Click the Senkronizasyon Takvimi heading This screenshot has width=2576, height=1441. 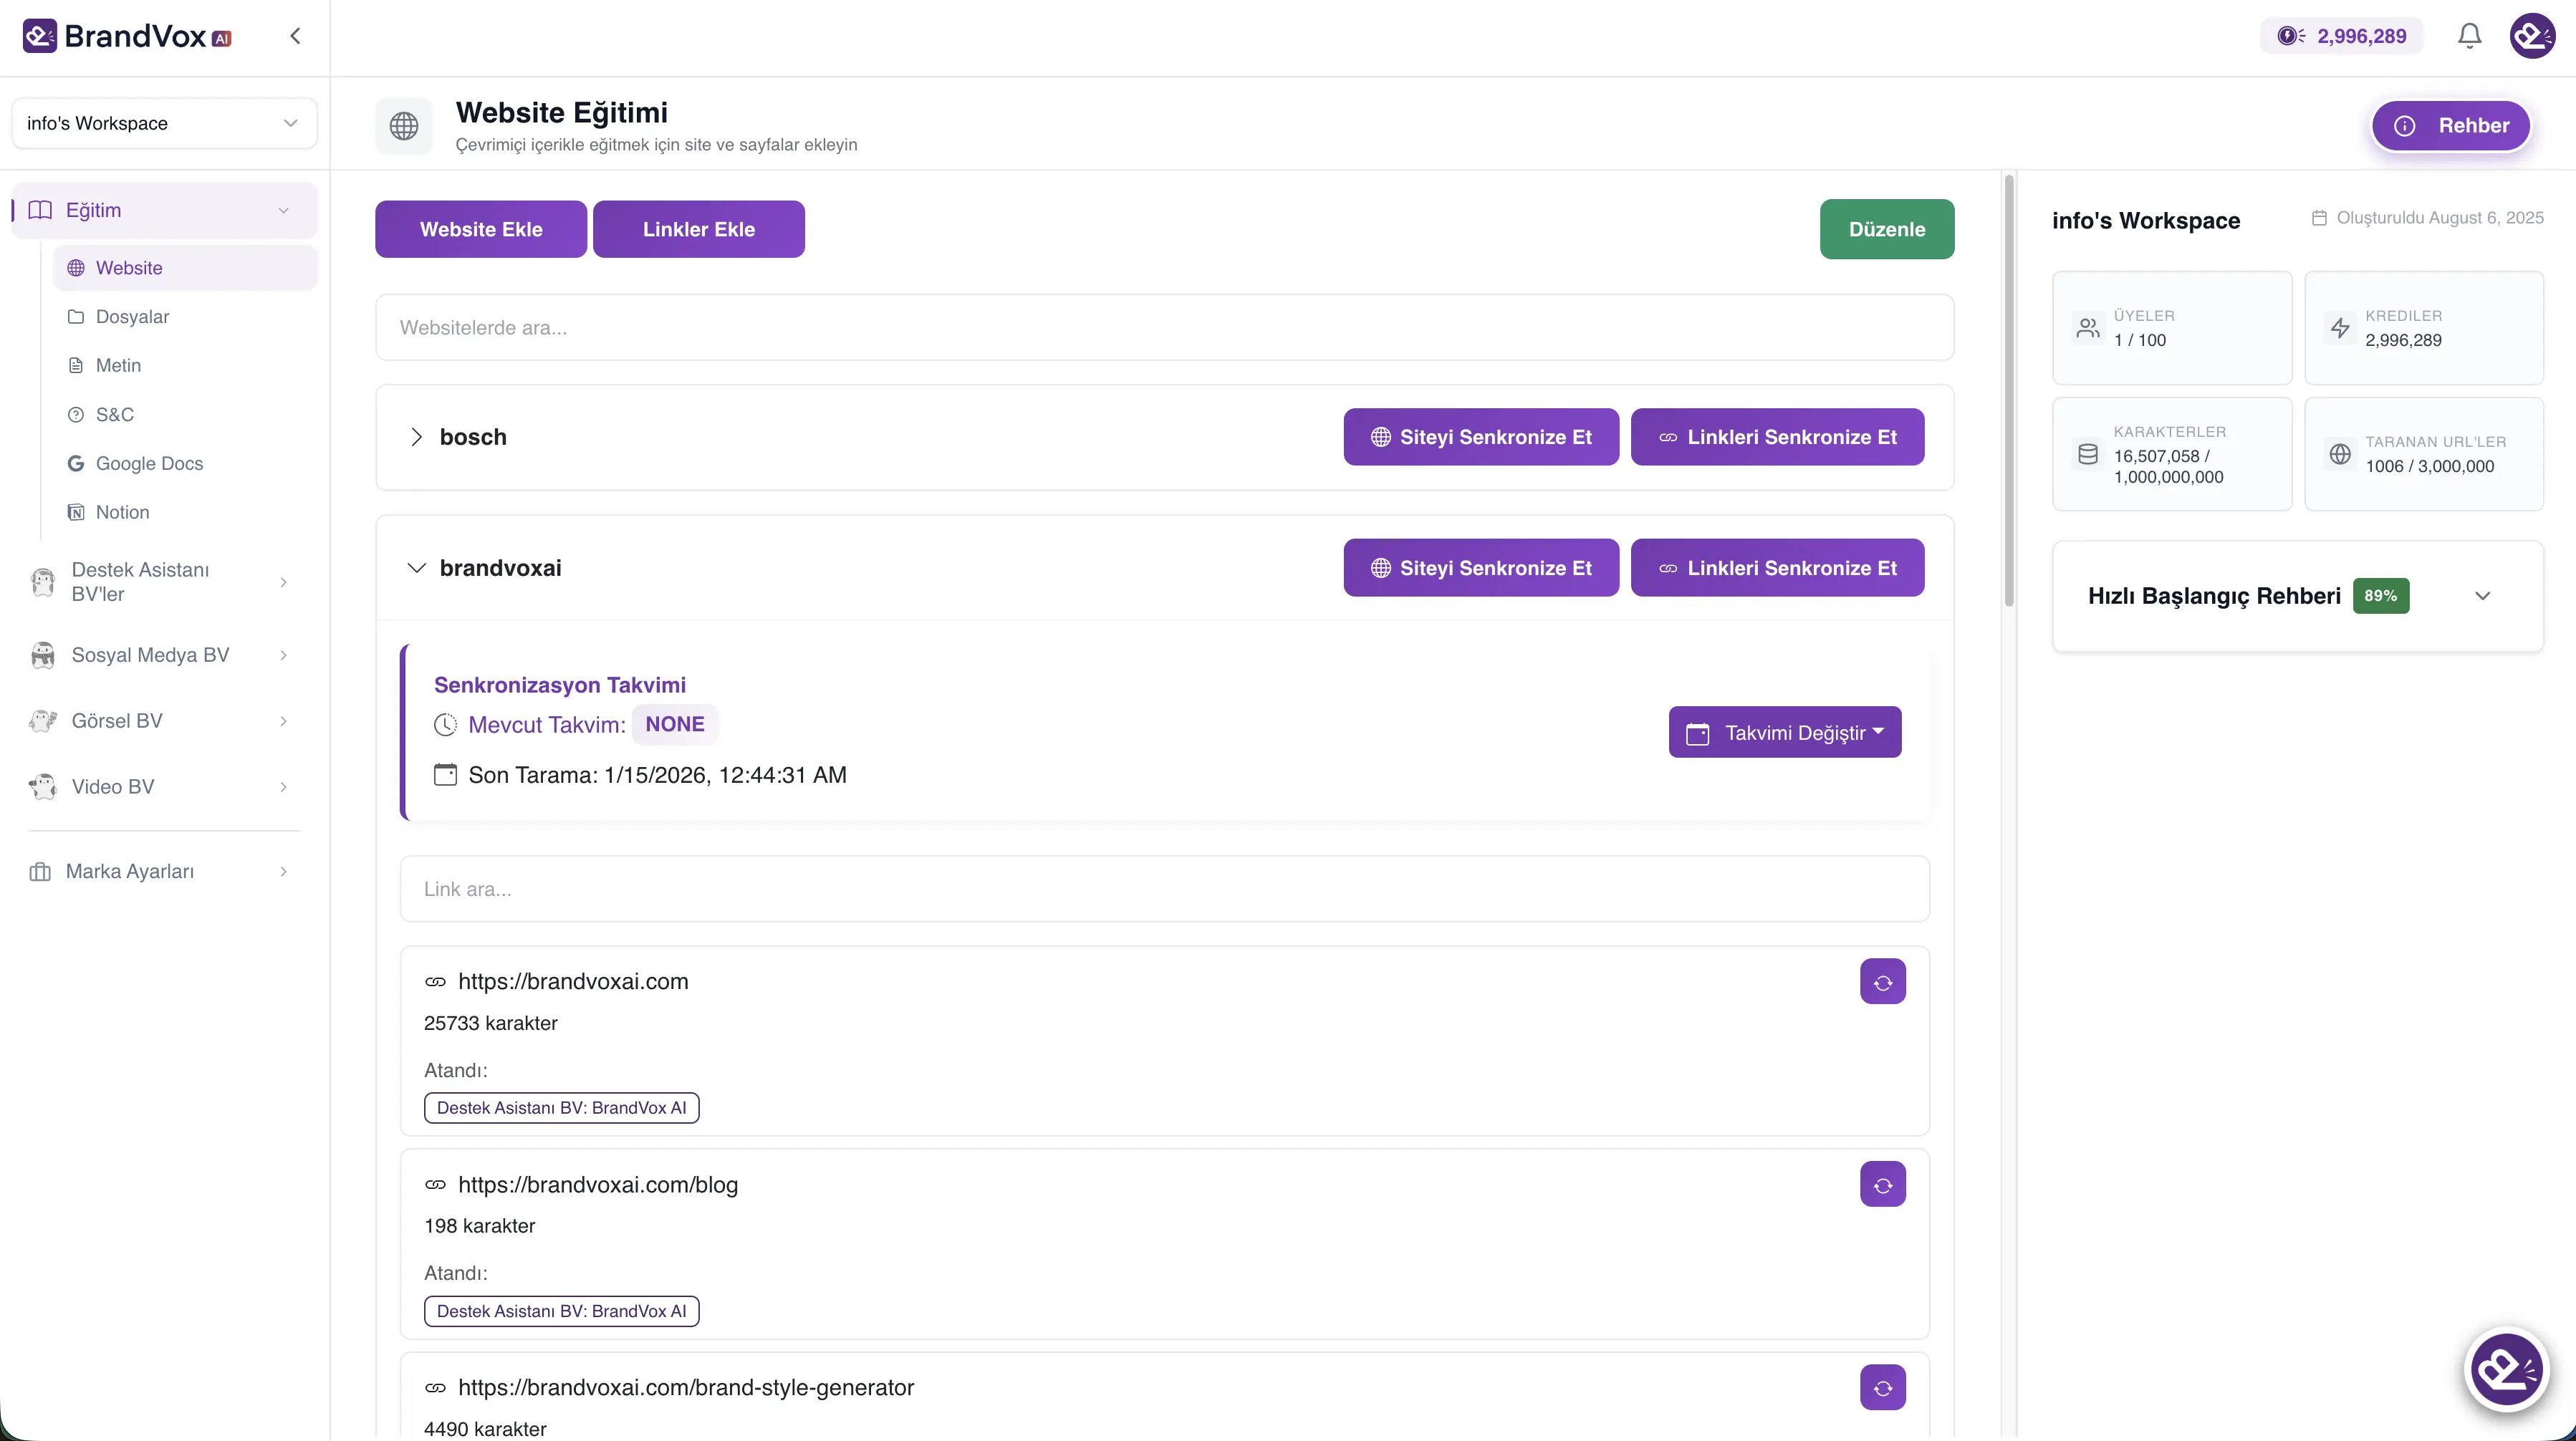coord(560,685)
